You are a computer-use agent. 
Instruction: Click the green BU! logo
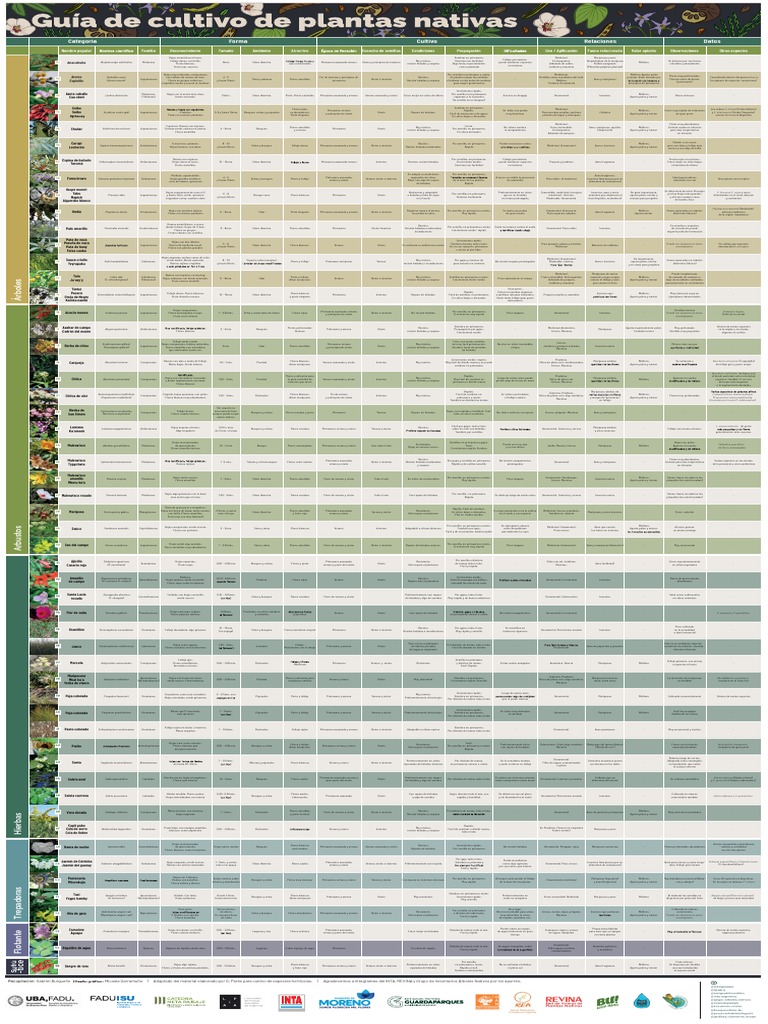pos(607,1001)
